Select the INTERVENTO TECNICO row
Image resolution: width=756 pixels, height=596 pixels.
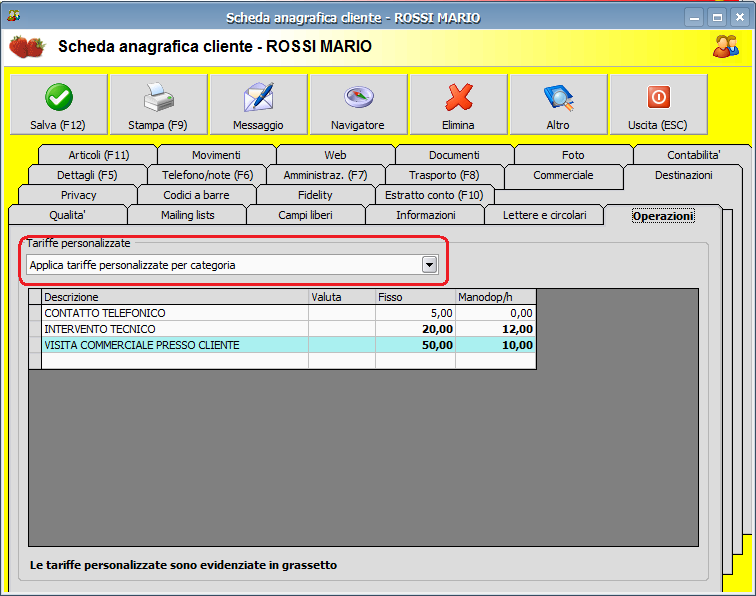[288, 329]
